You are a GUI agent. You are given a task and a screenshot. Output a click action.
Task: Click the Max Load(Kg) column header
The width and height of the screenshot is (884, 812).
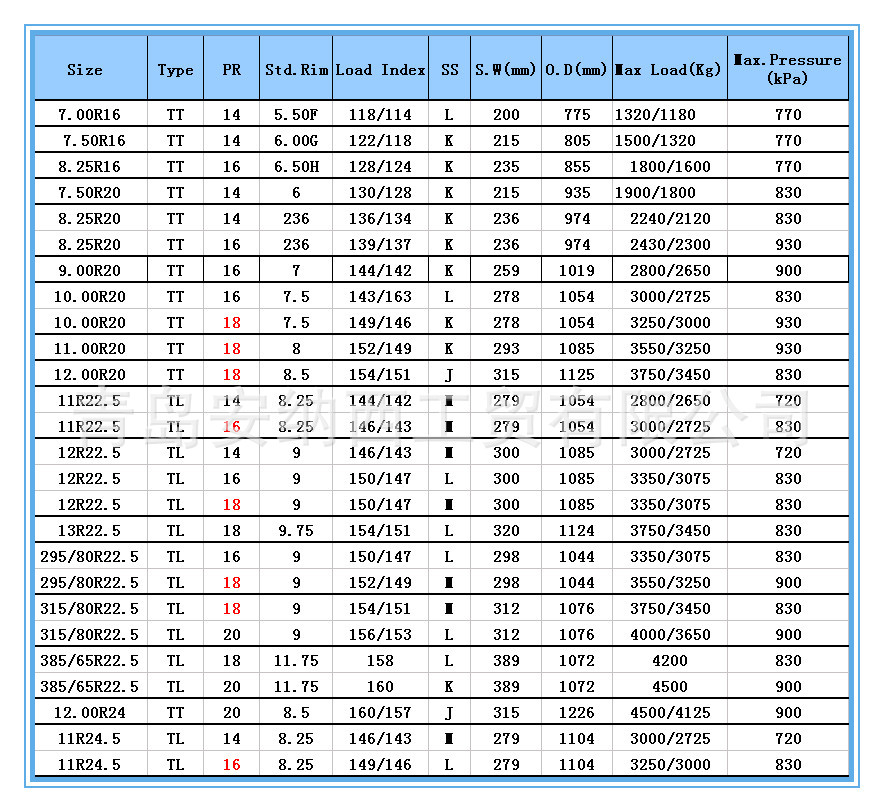coord(669,70)
